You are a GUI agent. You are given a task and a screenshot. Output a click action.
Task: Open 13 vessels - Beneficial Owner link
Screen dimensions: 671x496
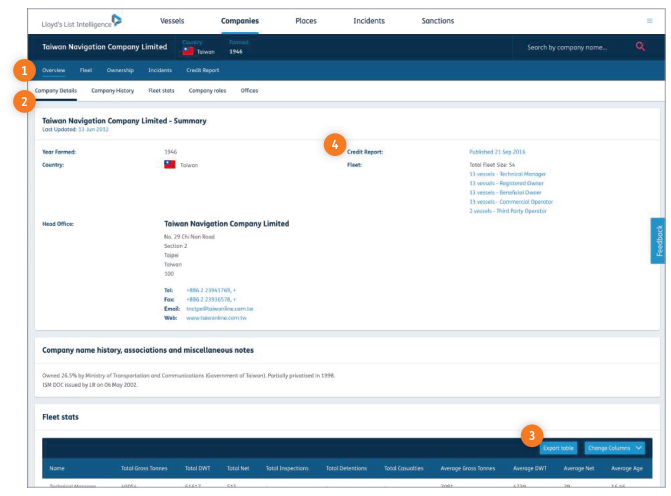(505, 193)
